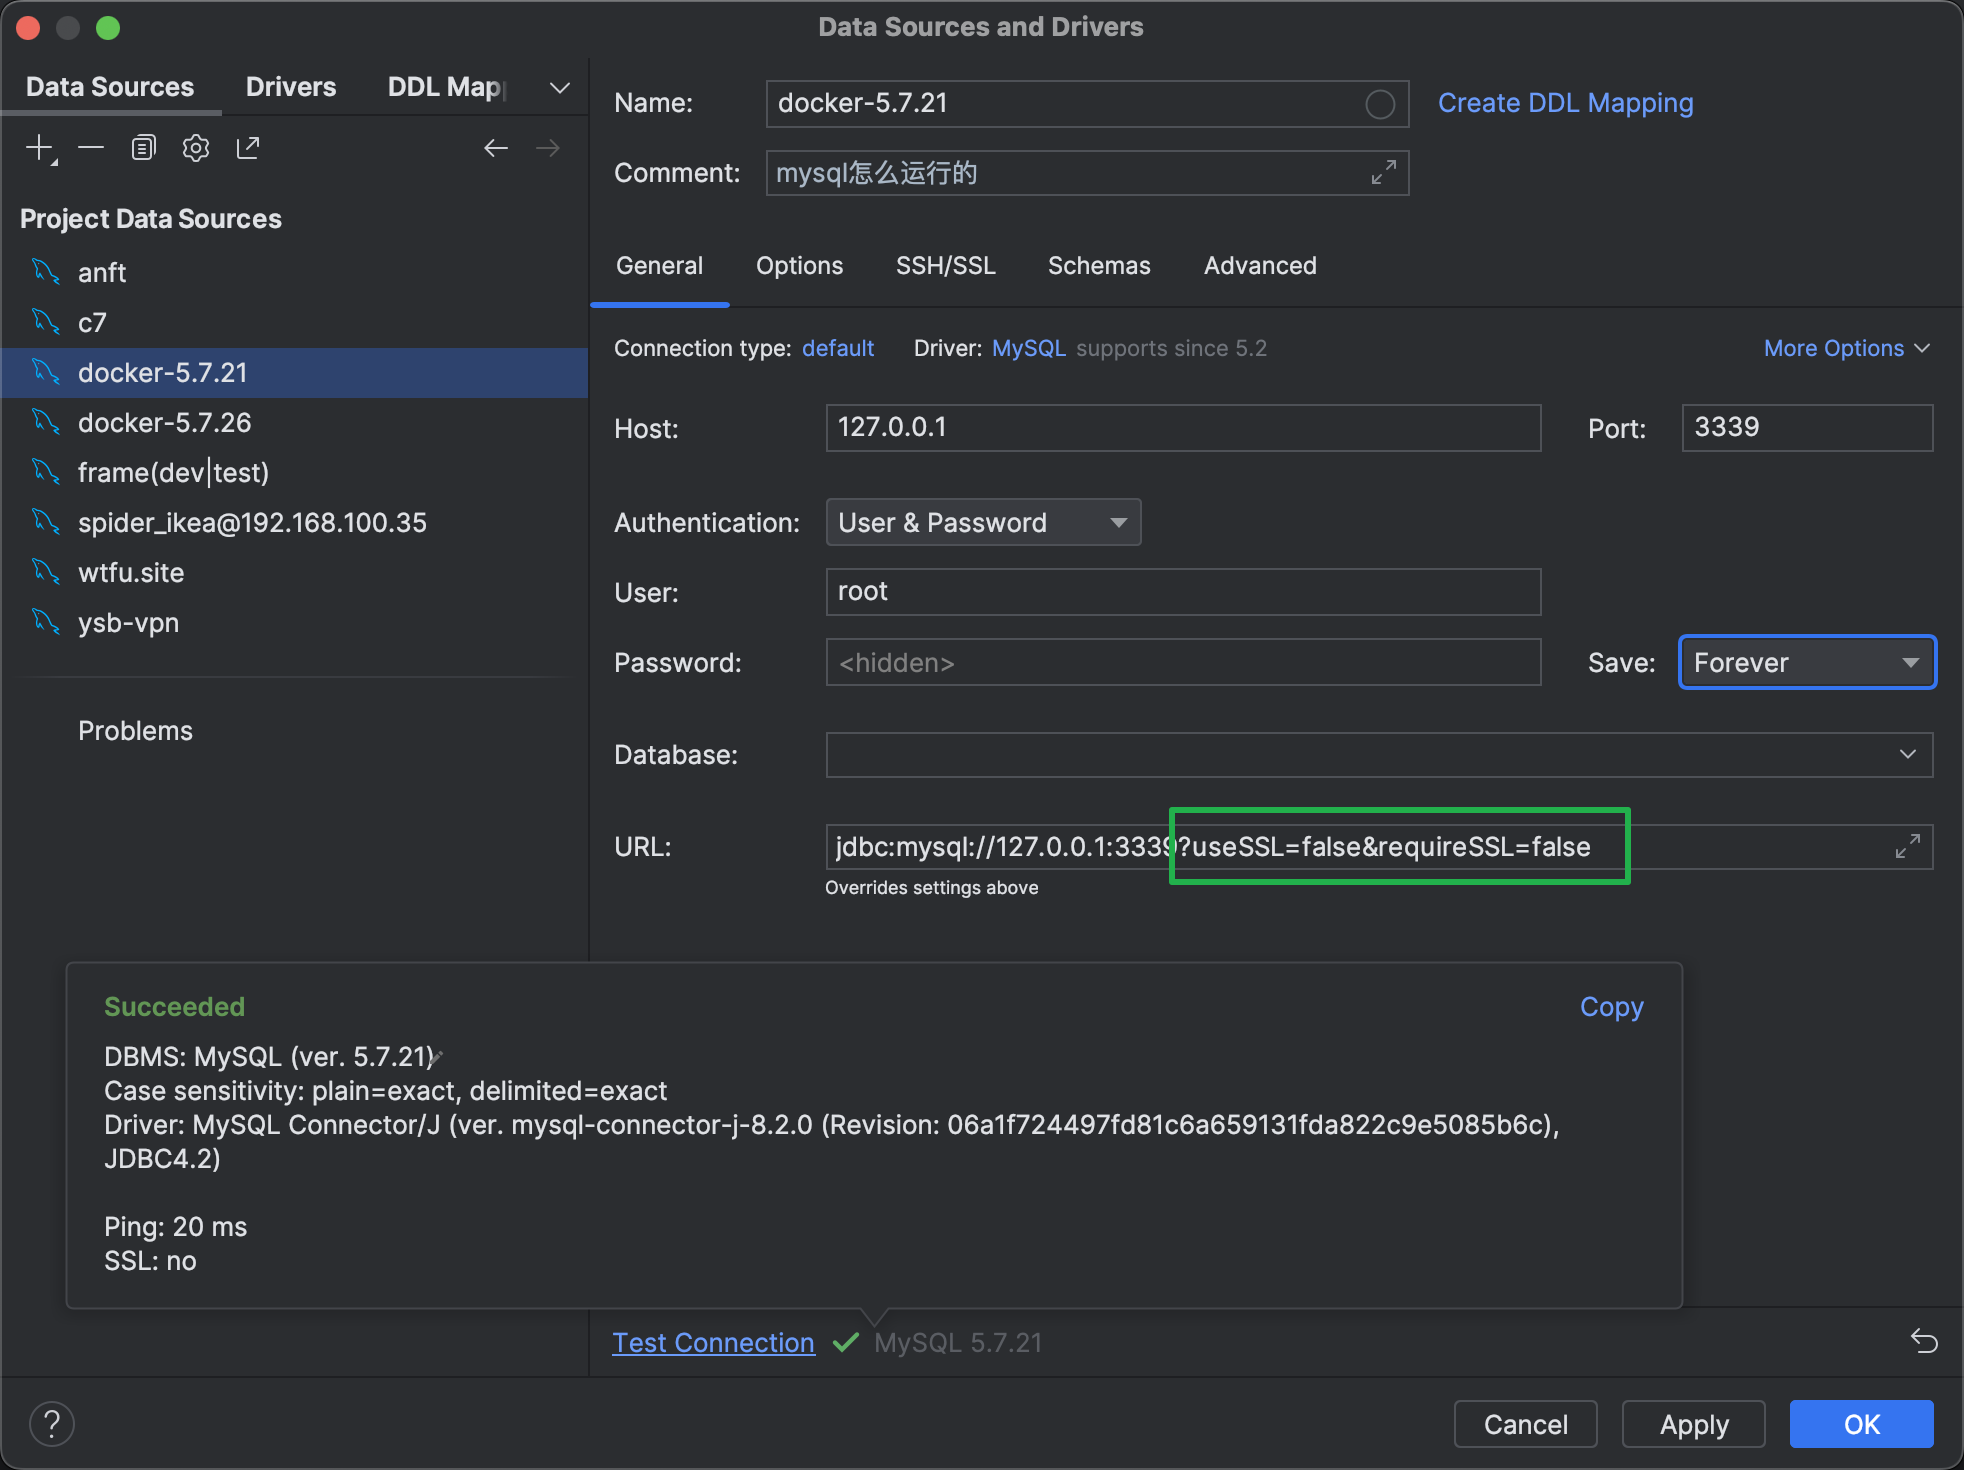Open the driver settings gear icon
Viewport: 1964px width, 1470px height.
(x=196, y=149)
